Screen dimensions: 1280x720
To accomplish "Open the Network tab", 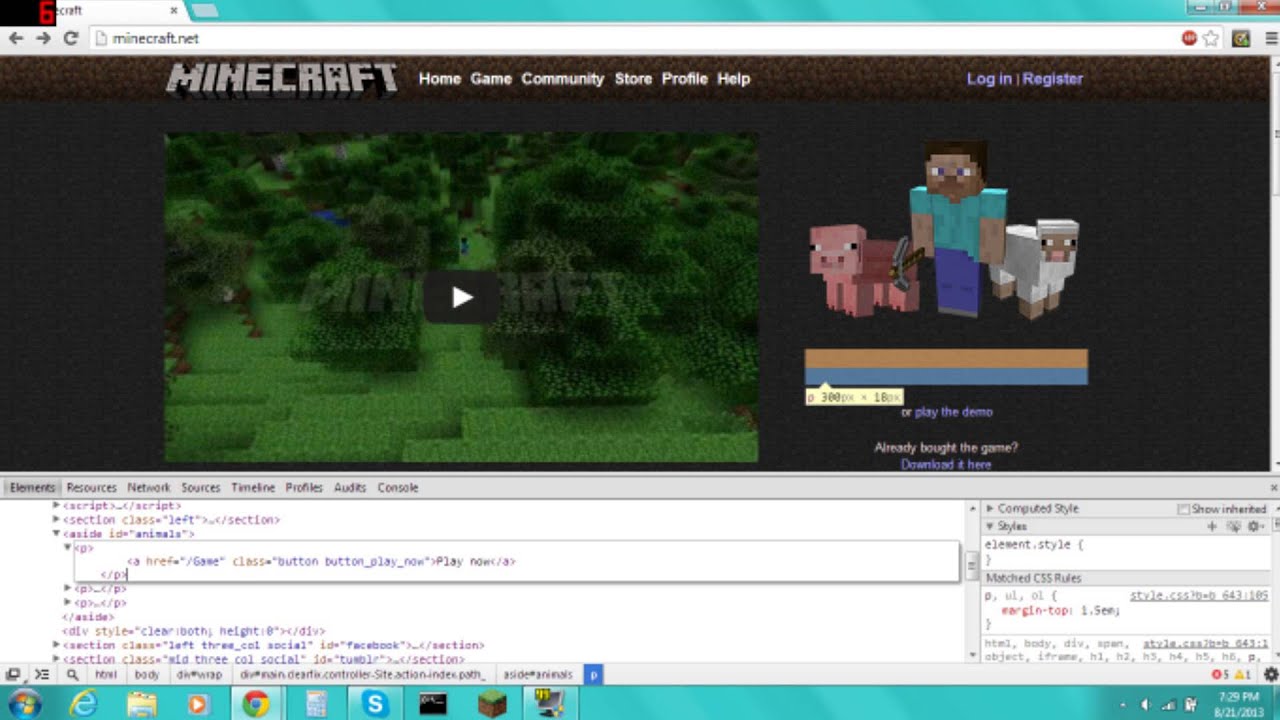I will coord(148,487).
